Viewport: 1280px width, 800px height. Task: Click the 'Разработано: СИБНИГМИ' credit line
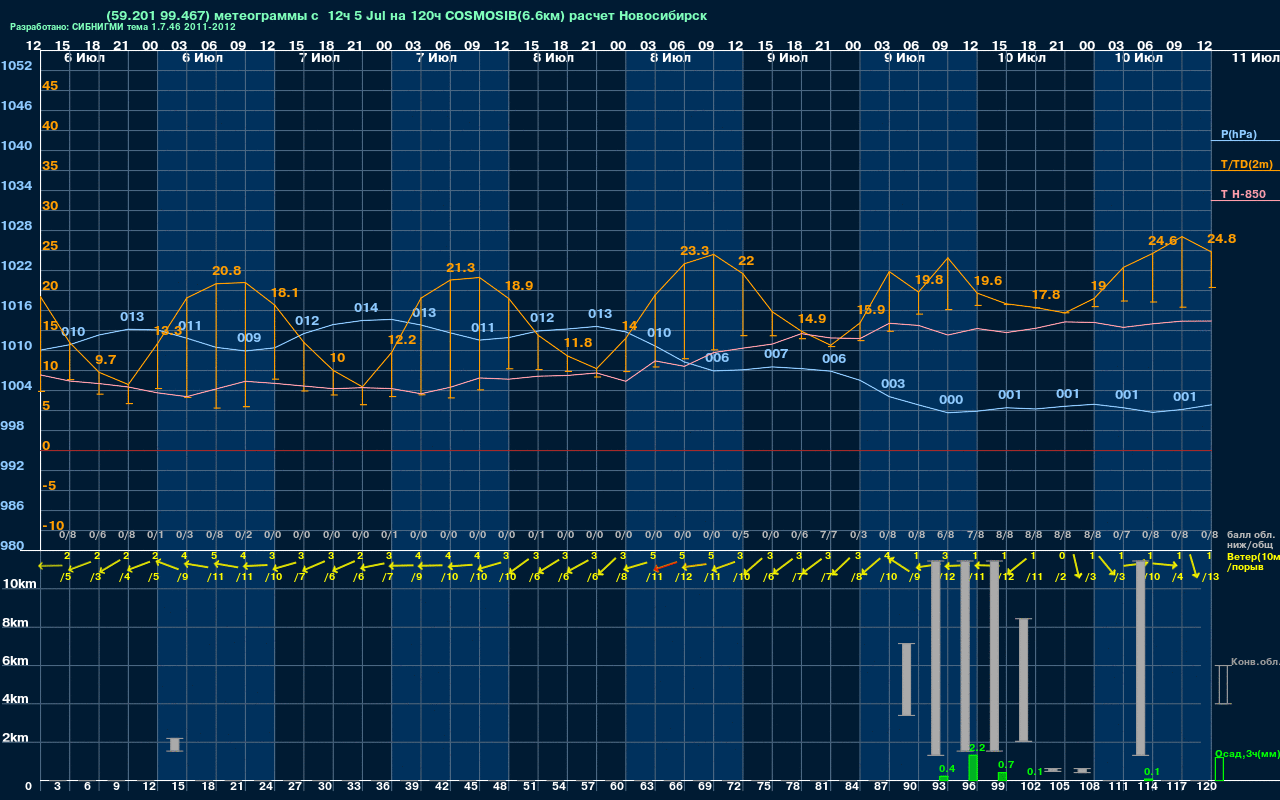coord(123,27)
